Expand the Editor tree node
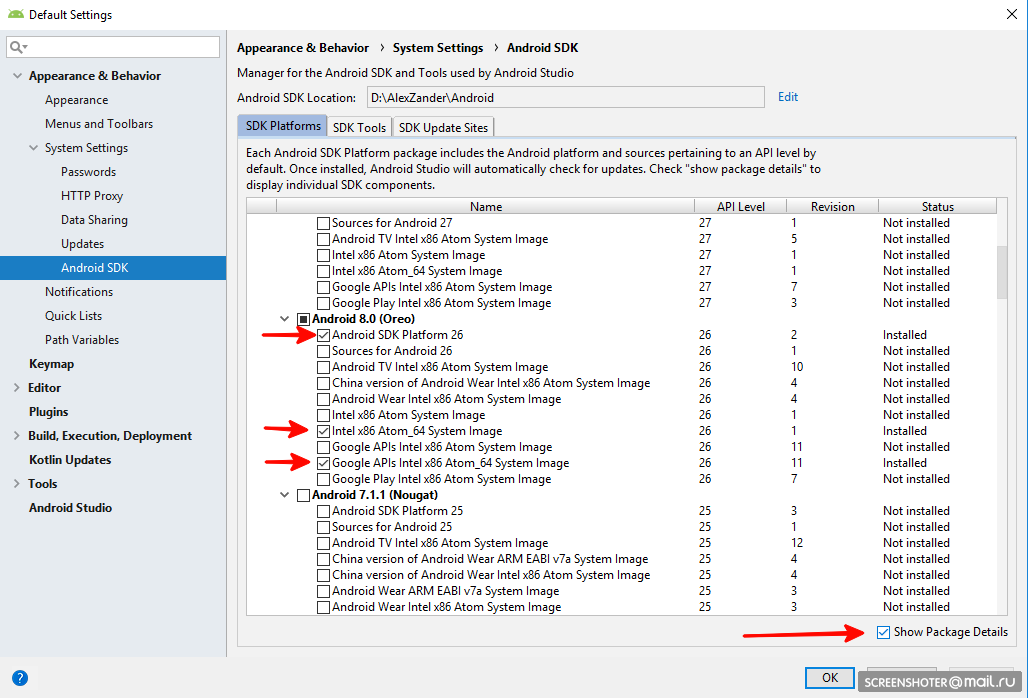 click(16, 388)
